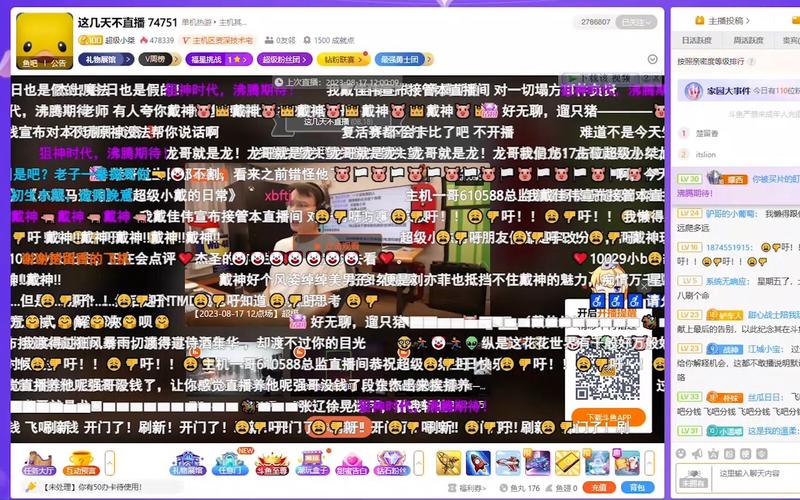The width and height of the screenshot is (800, 500).
Task: Click chat username 系统无响应
Action: click(728, 281)
